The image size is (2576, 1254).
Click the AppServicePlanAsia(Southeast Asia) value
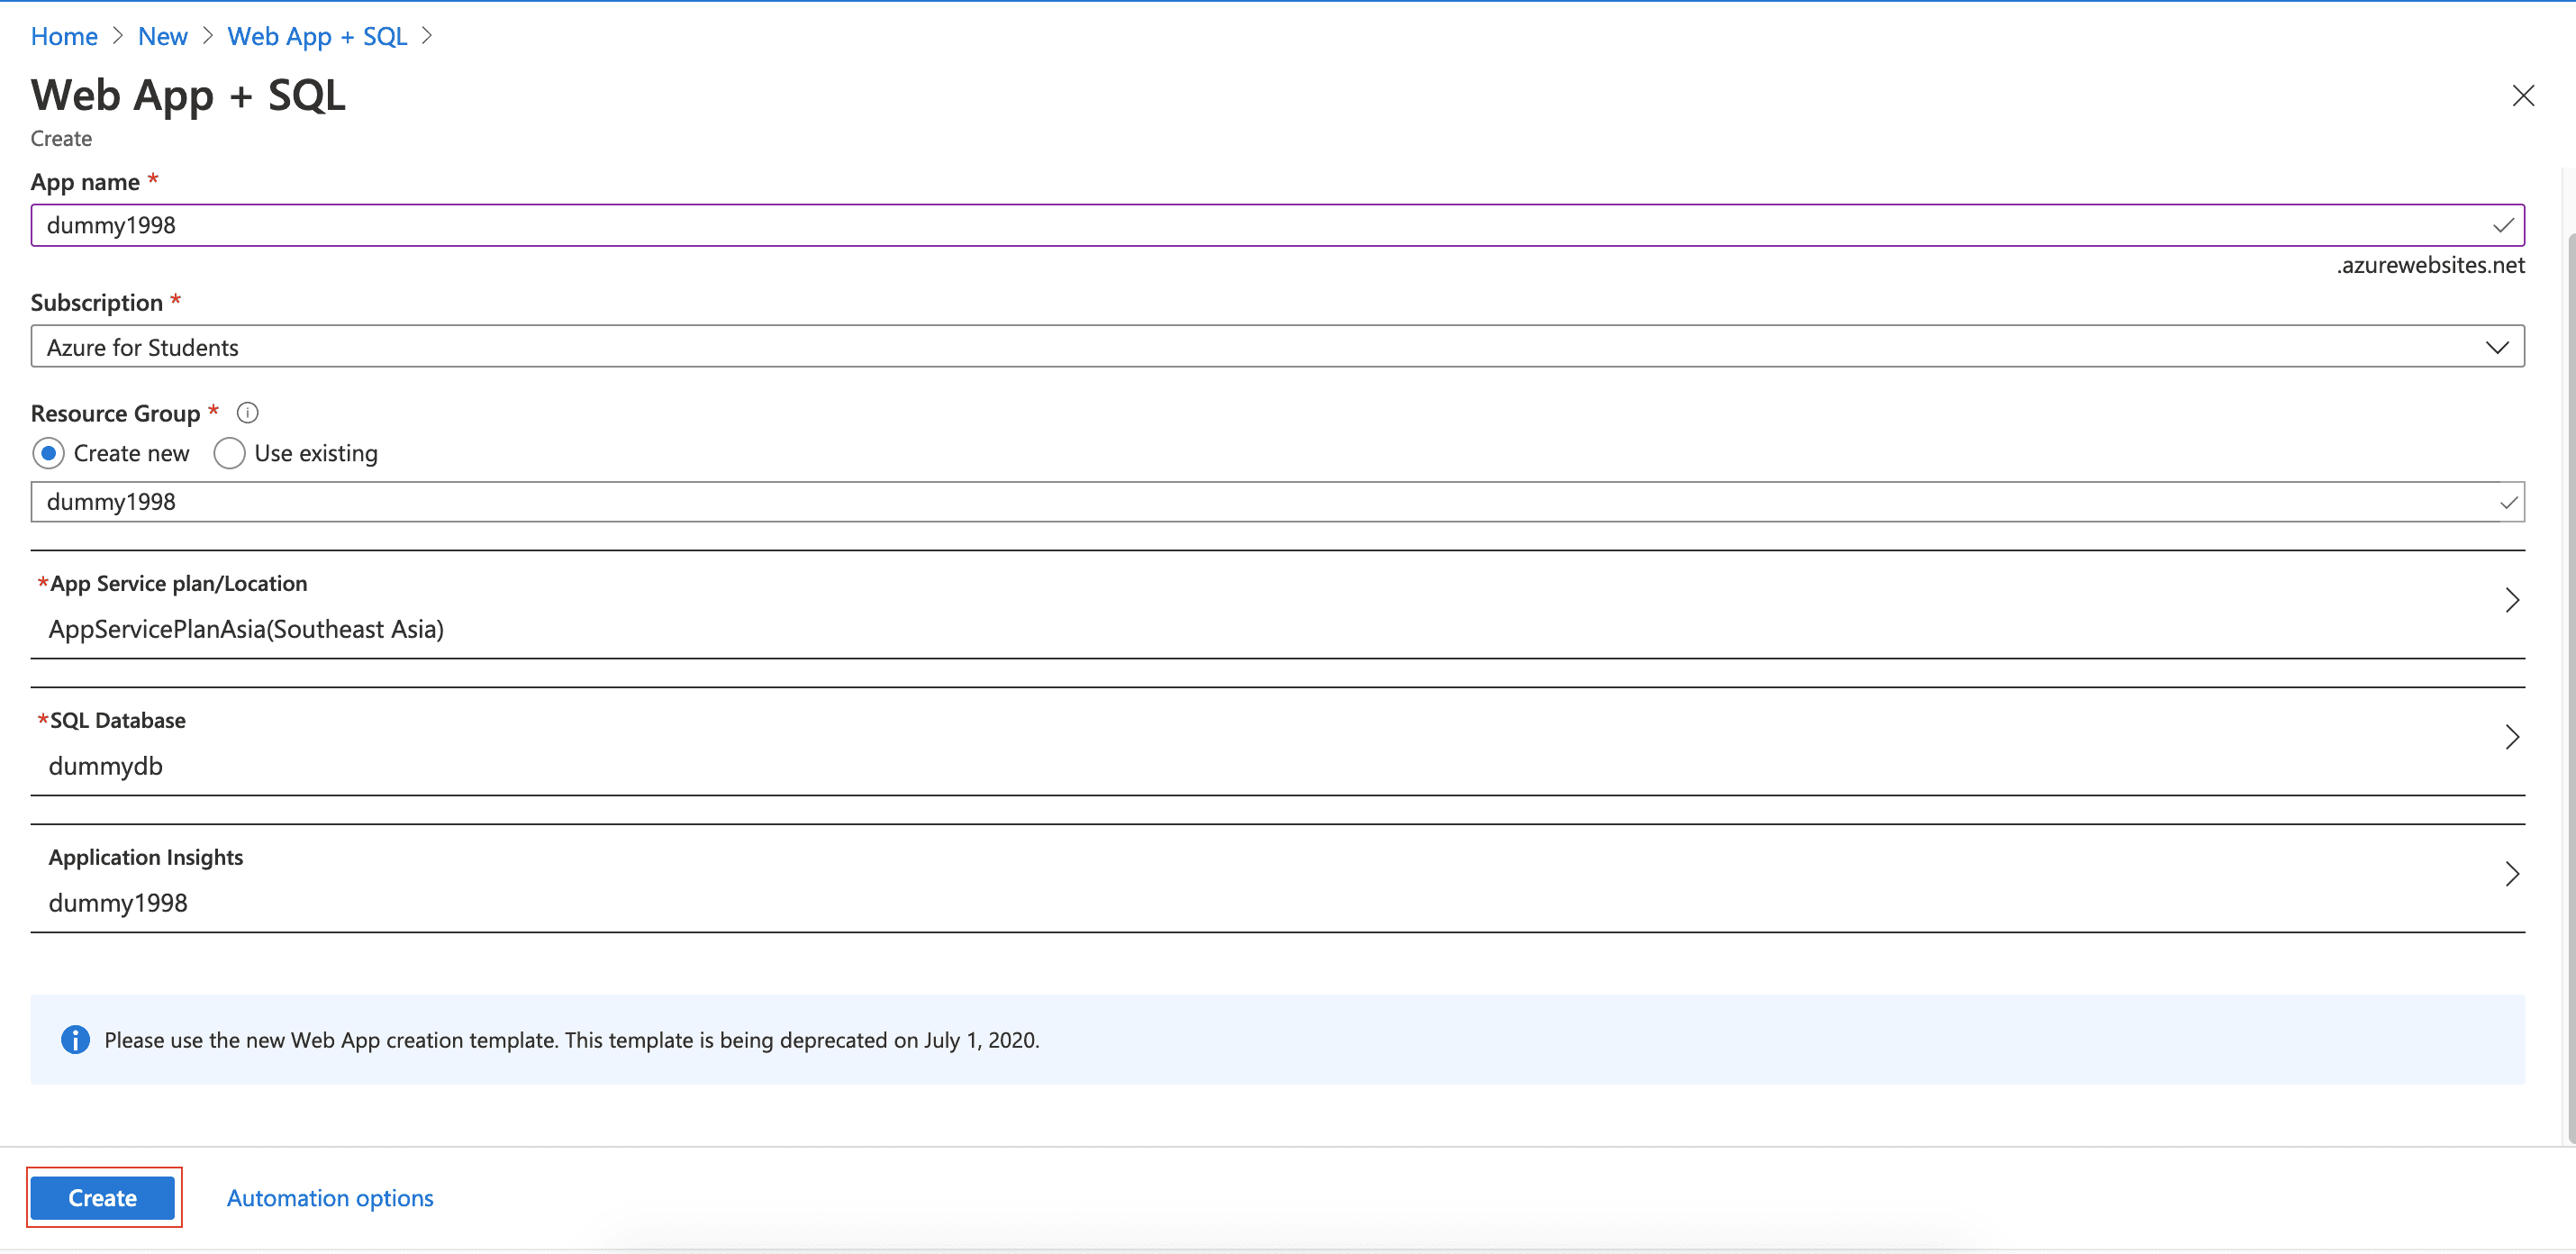[246, 629]
